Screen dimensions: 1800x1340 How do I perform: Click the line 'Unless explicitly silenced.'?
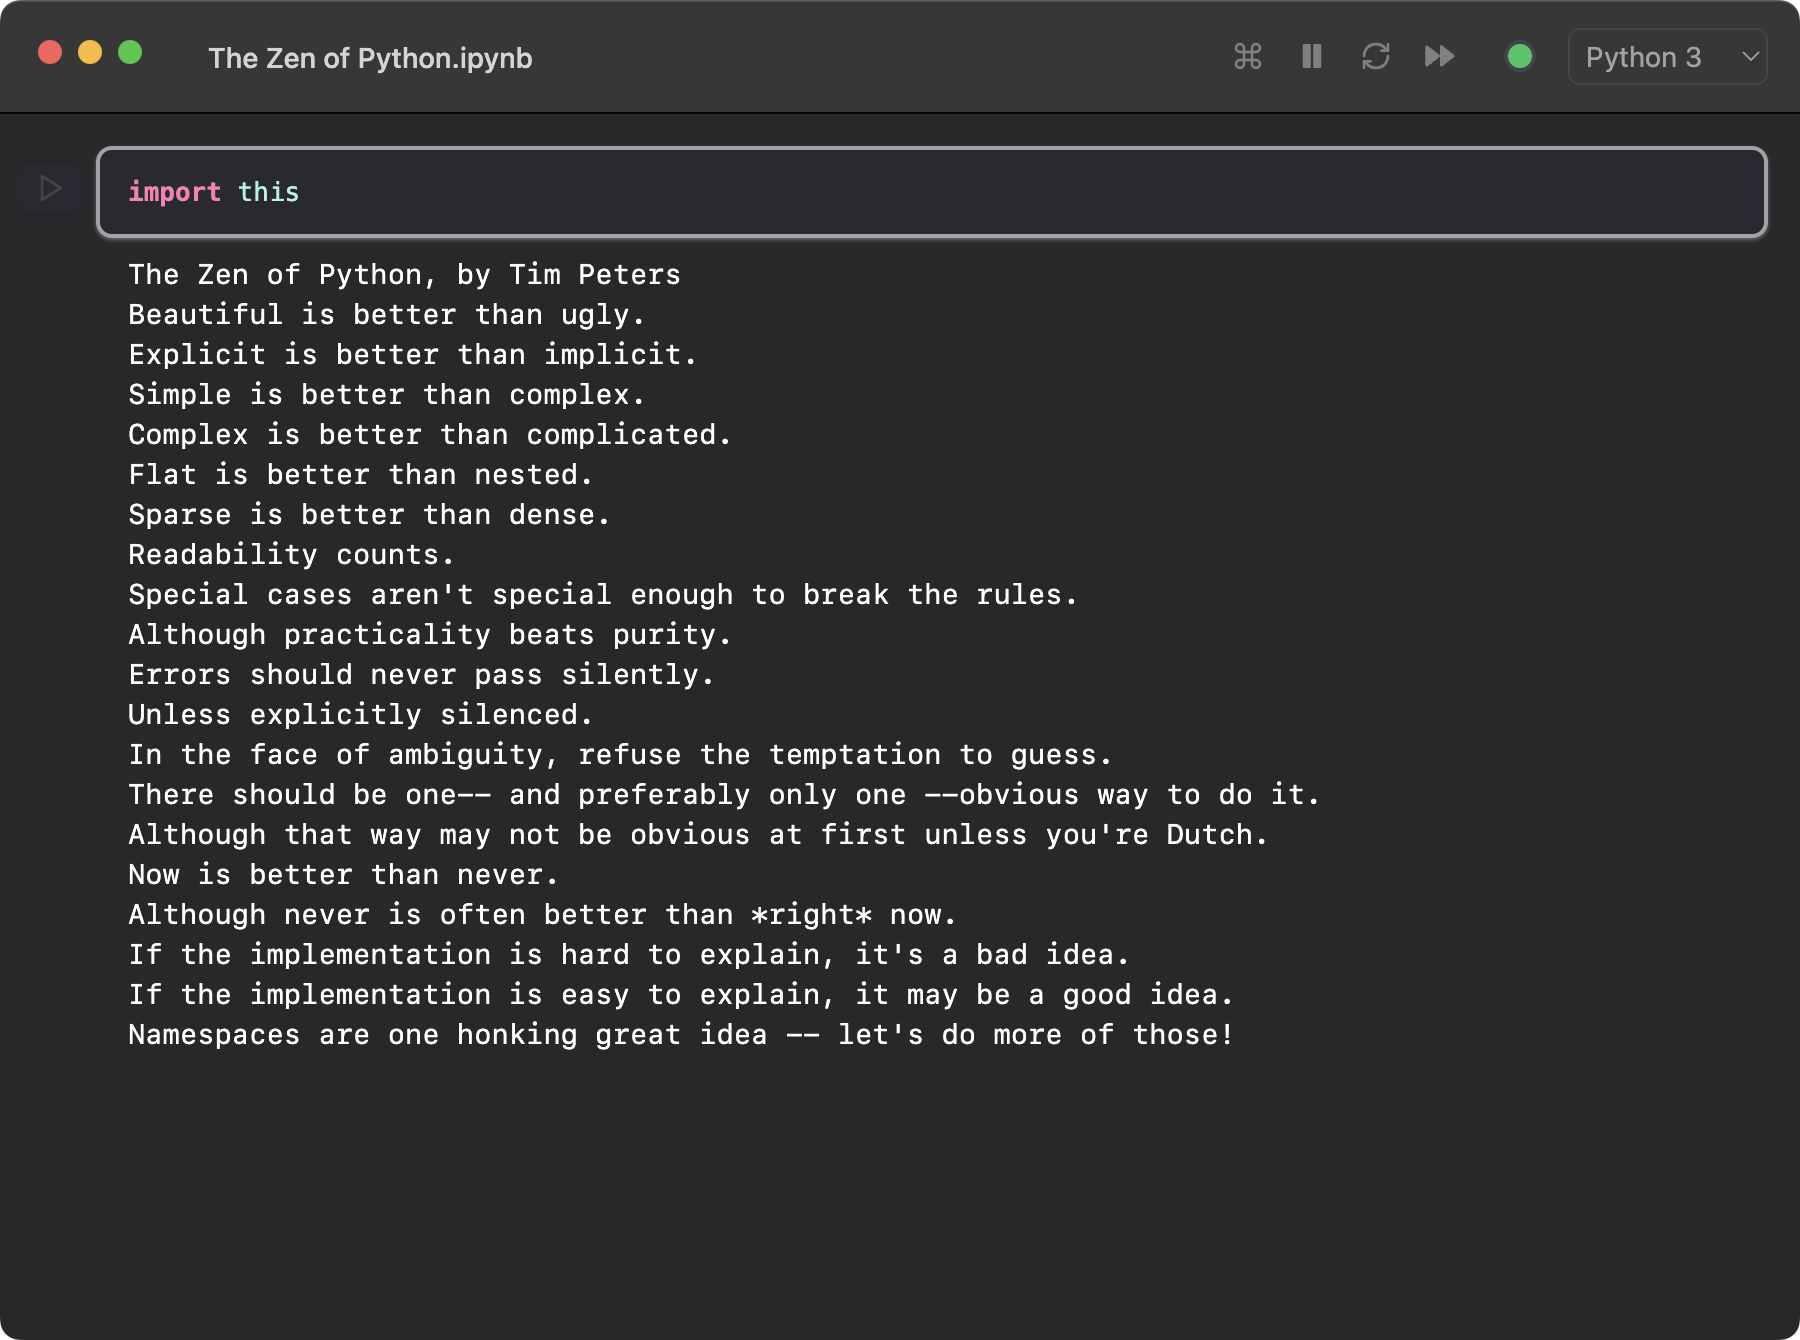(x=360, y=715)
